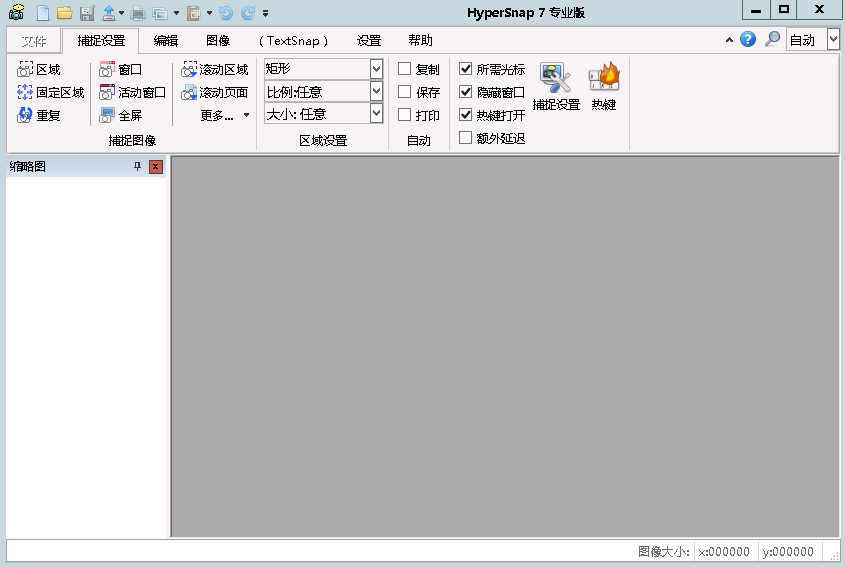Uncheck the 隐藏窗口 checkbox
Image resolution: width=845 pixels, height=567 pixels.
point(466,92)
